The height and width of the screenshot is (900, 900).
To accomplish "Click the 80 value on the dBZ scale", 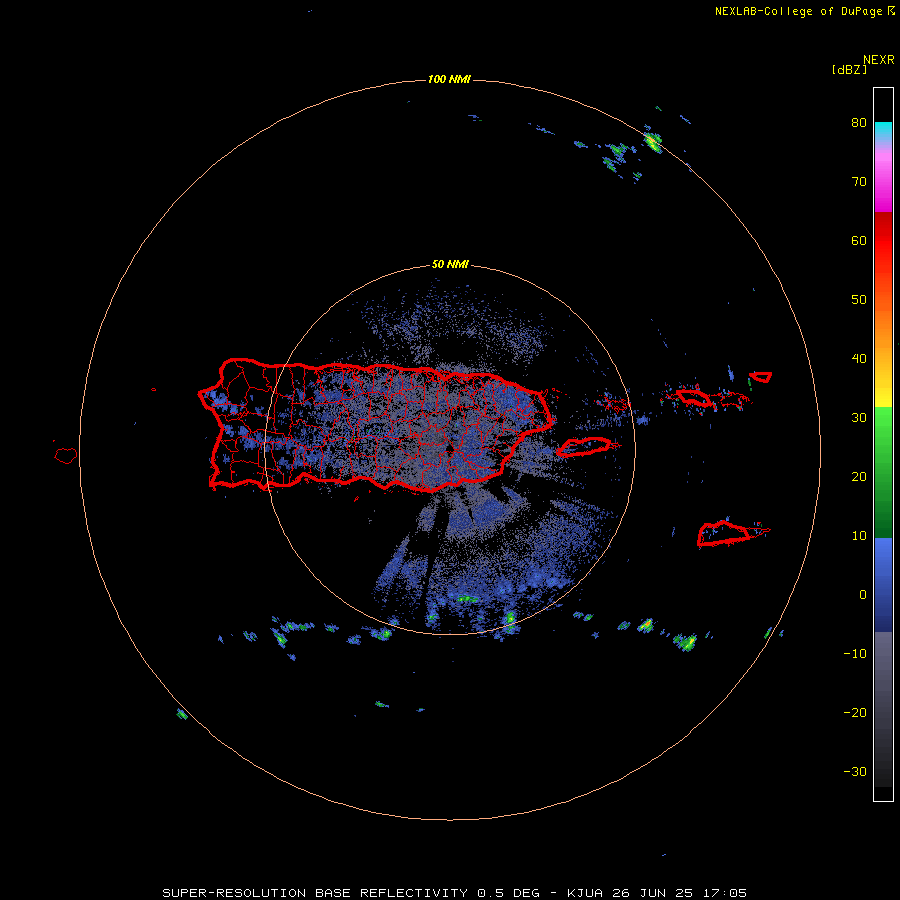I will click(x=859, y=123).
